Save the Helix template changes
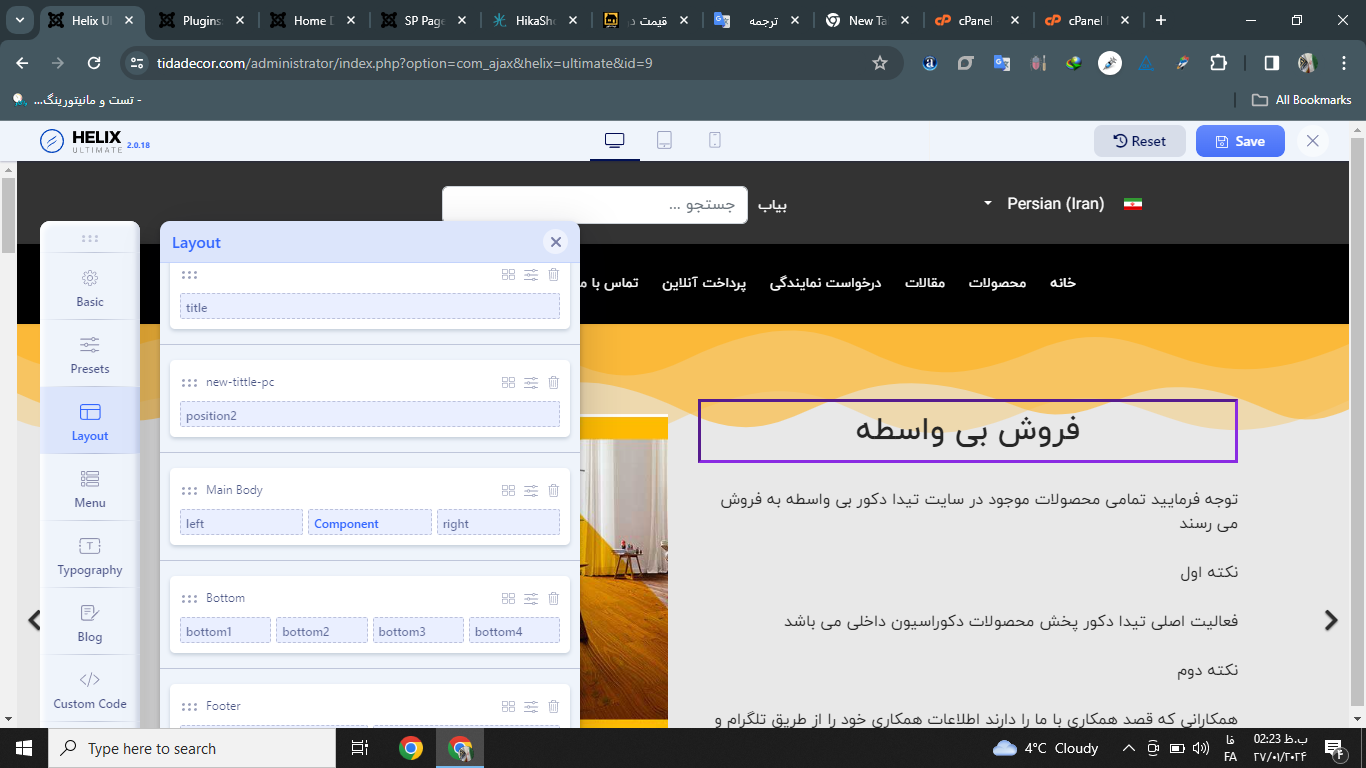The width and height of the screenshot is (1366, 768). 1240,141
